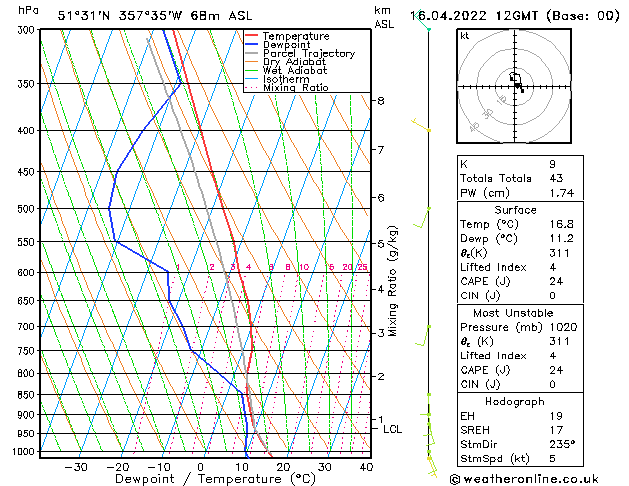629x486 pixels.
Task: Click the PW (cm) value 1.74
Action: pos(562,193)
